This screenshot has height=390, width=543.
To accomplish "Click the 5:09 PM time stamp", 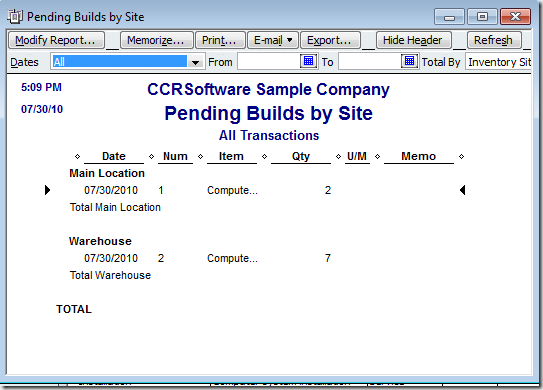I will [x=41, y=87].
